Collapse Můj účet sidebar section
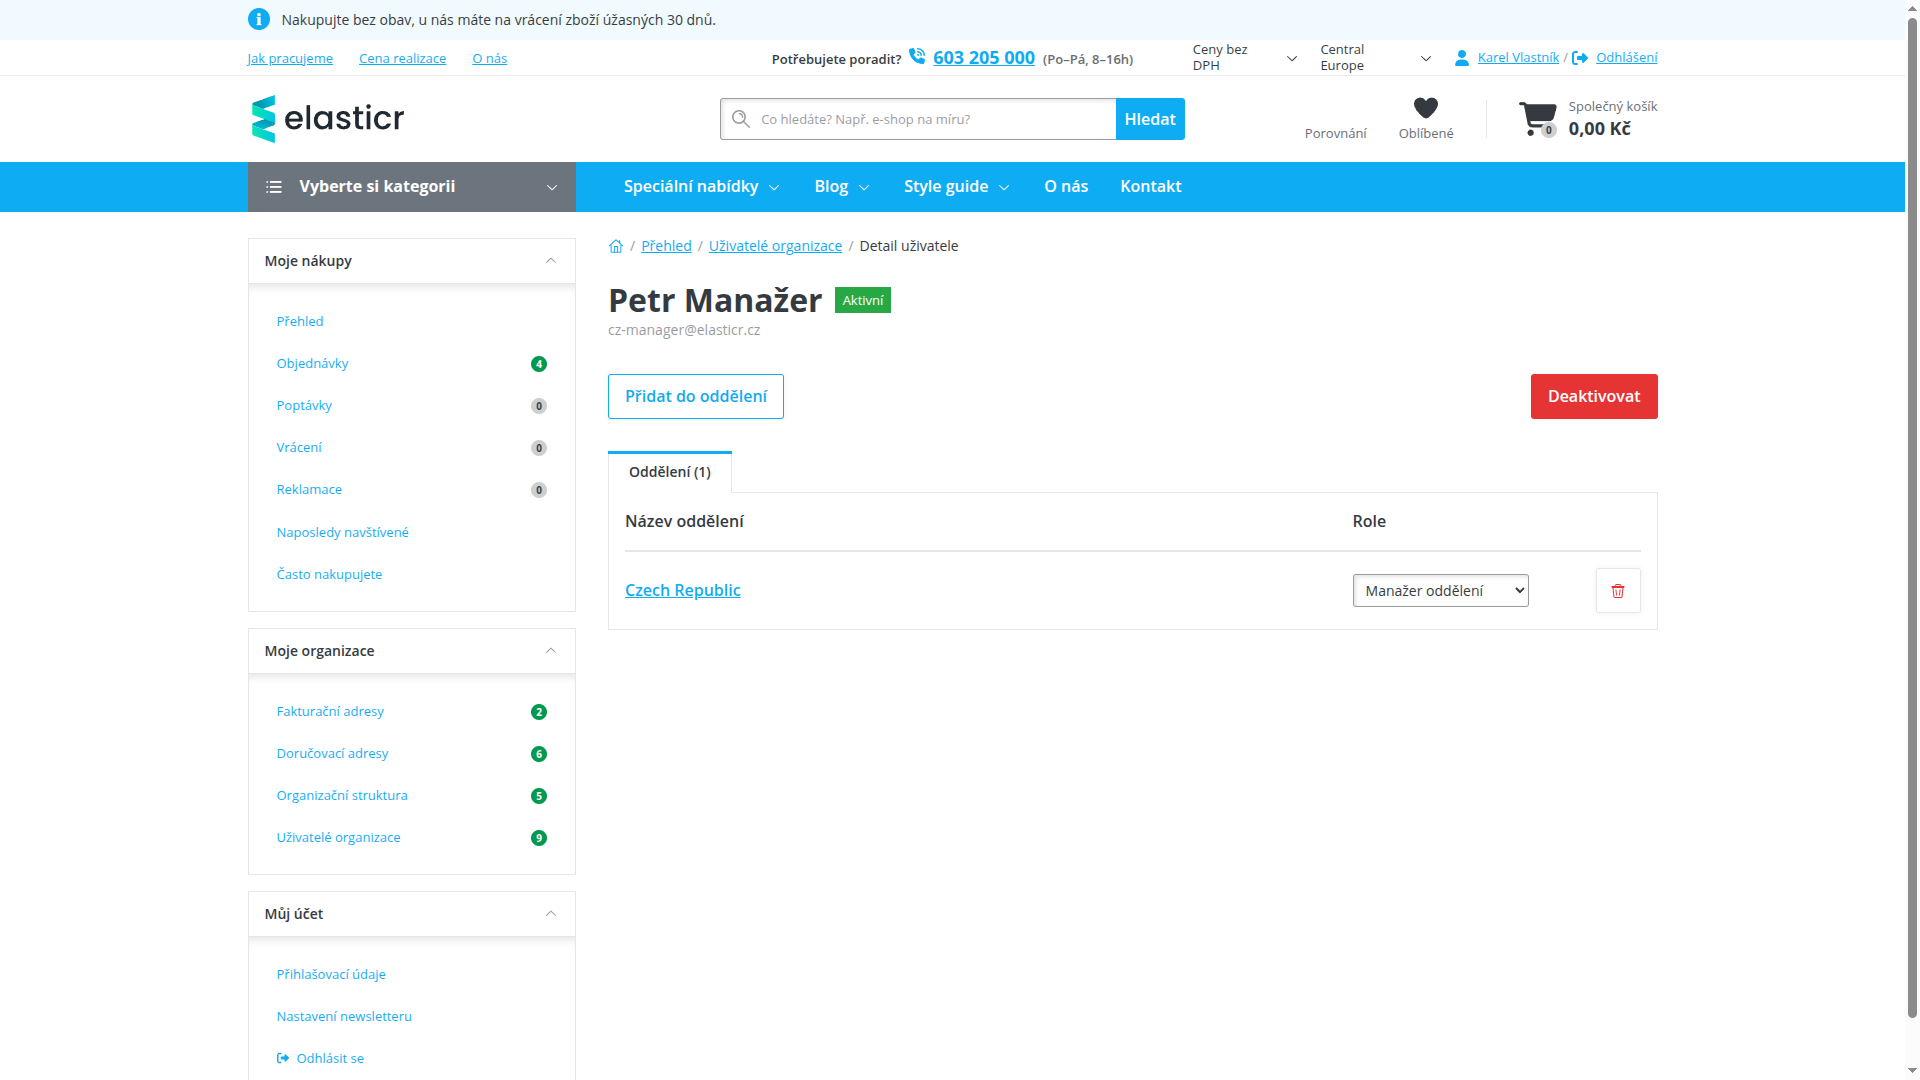Viewport: 1920px width, 1080px height. [x=412, y=914]
